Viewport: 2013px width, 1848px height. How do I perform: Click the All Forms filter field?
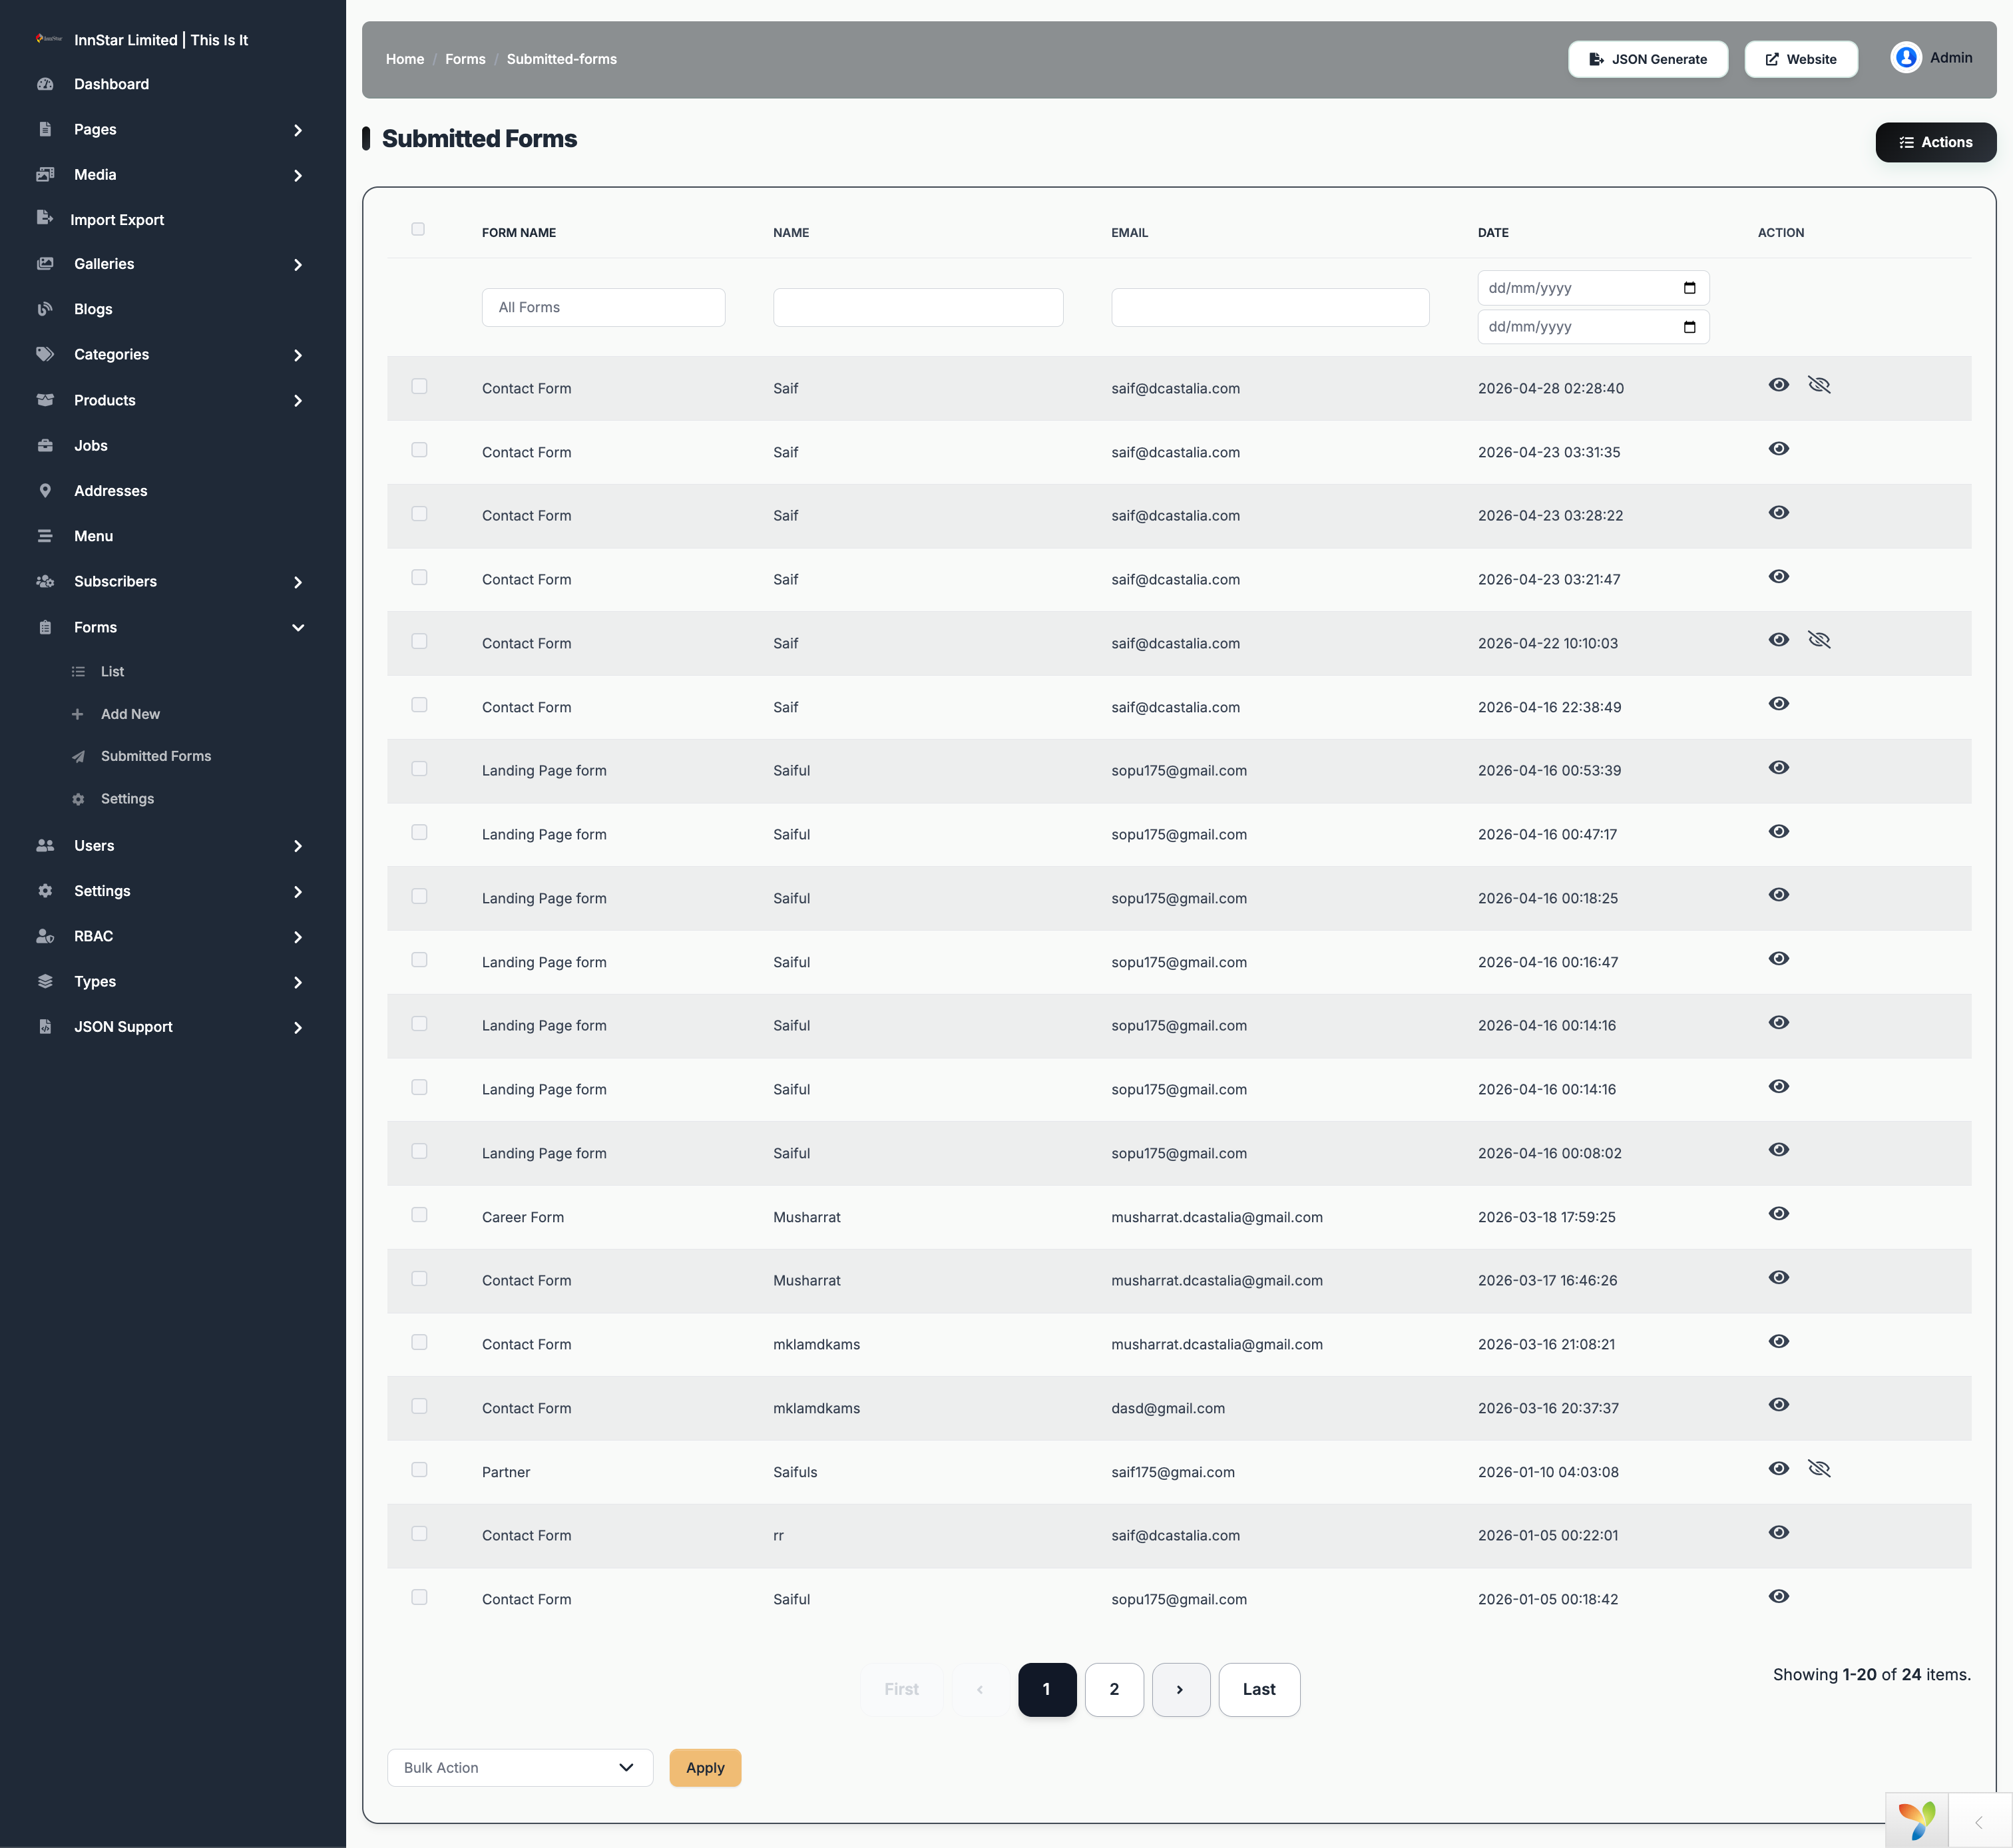[603, 308]
